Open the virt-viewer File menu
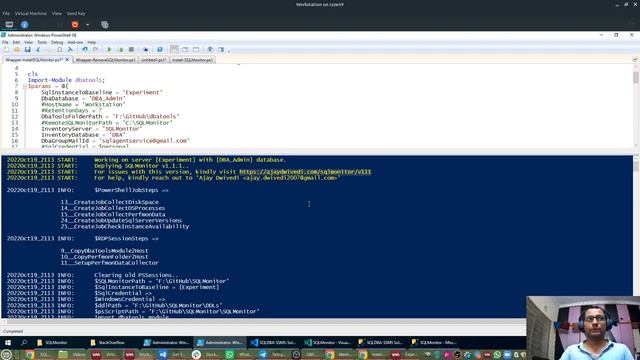The width and height of the screenshot is (640, 360). 6,13
